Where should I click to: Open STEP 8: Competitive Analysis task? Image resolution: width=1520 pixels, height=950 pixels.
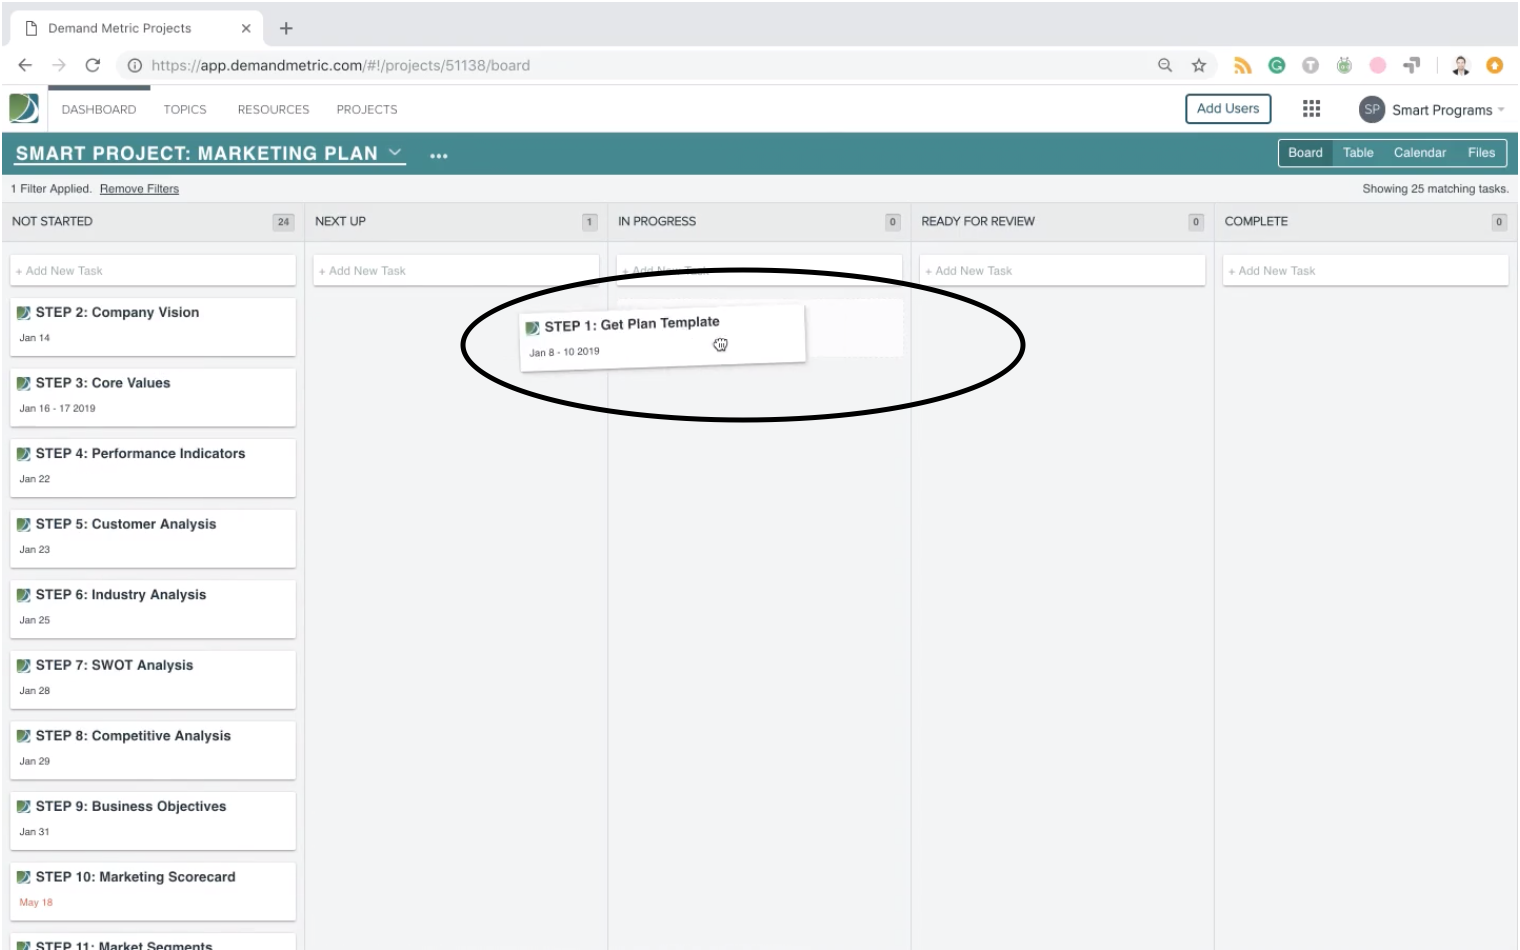pyautogui.click(x=153, y=749)
